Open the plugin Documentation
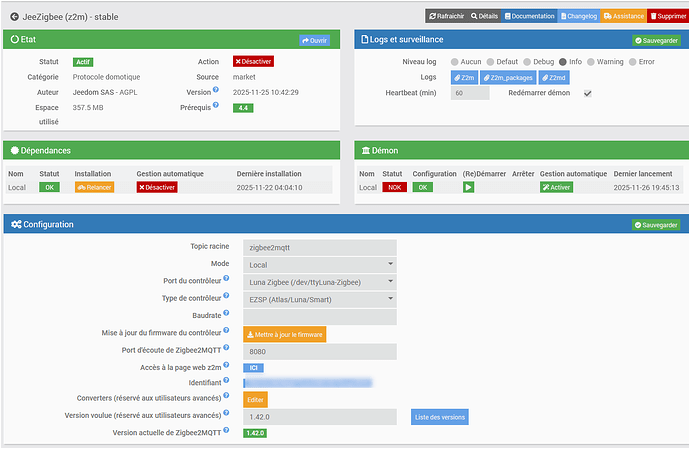 529,16
